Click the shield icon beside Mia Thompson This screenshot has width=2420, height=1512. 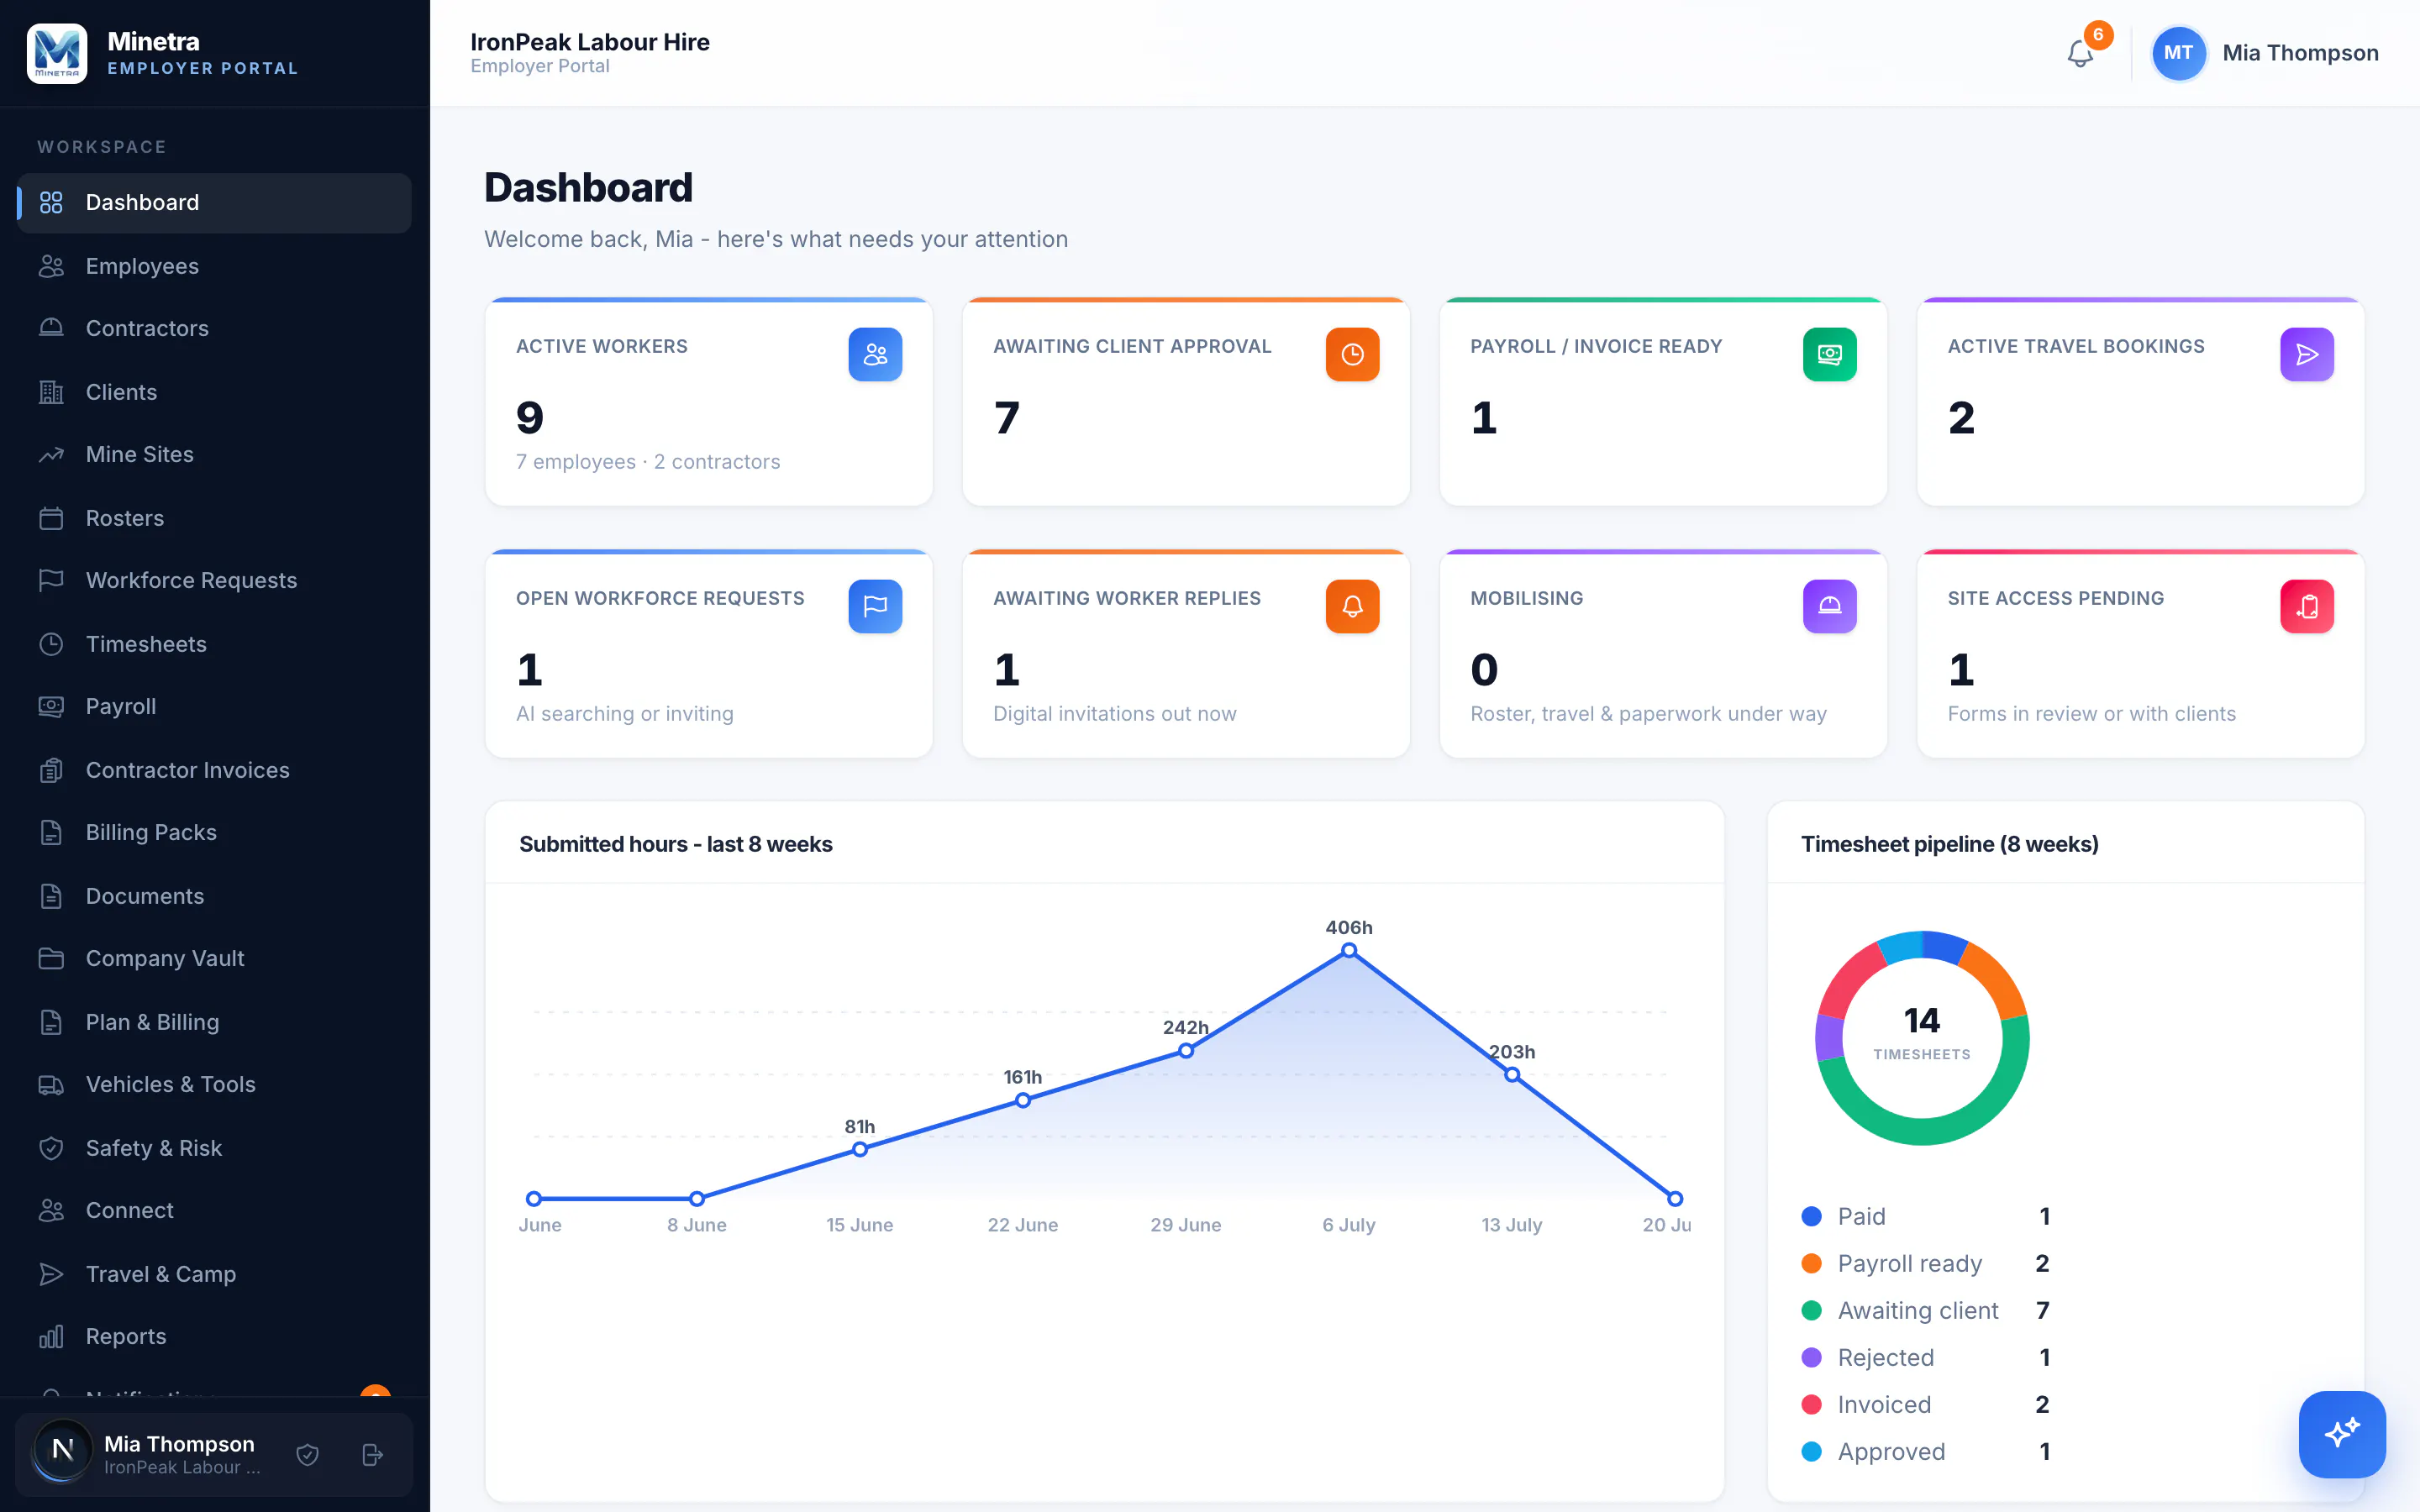pos(308,1454)
